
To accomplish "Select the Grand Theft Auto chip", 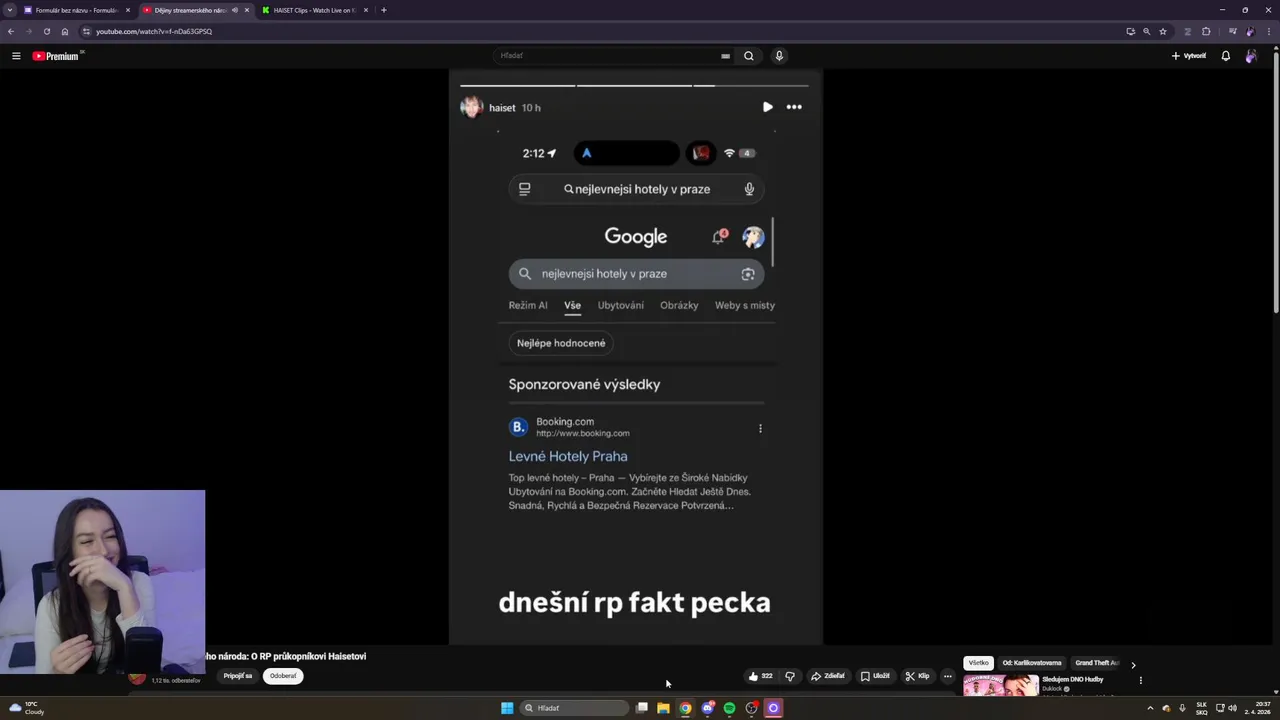I will 1096,663.
